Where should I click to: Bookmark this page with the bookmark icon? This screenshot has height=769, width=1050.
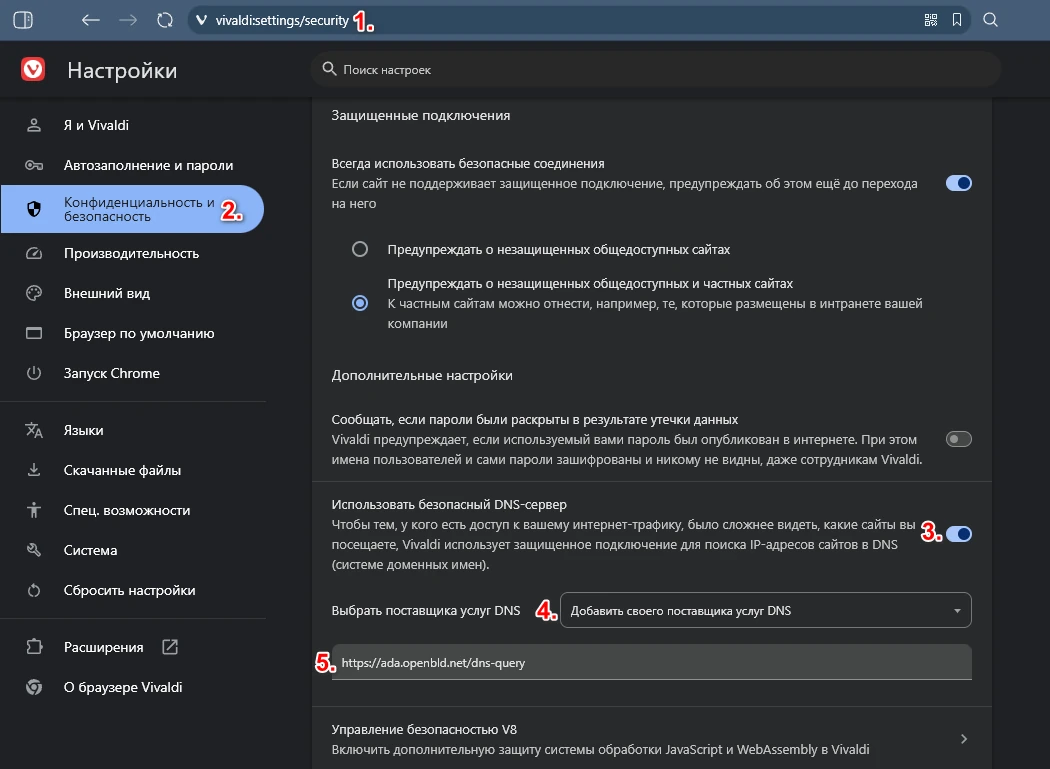pyautogui.click(x=957, y=20)
